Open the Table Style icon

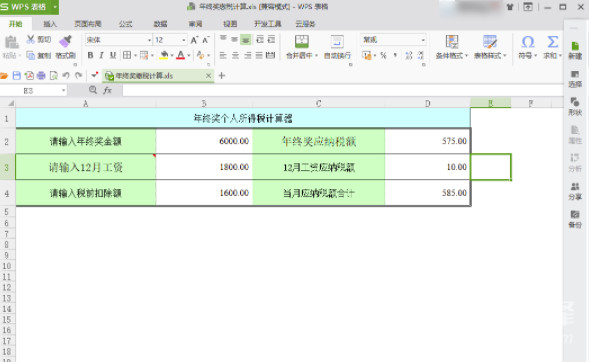click(x=490, y=41)
